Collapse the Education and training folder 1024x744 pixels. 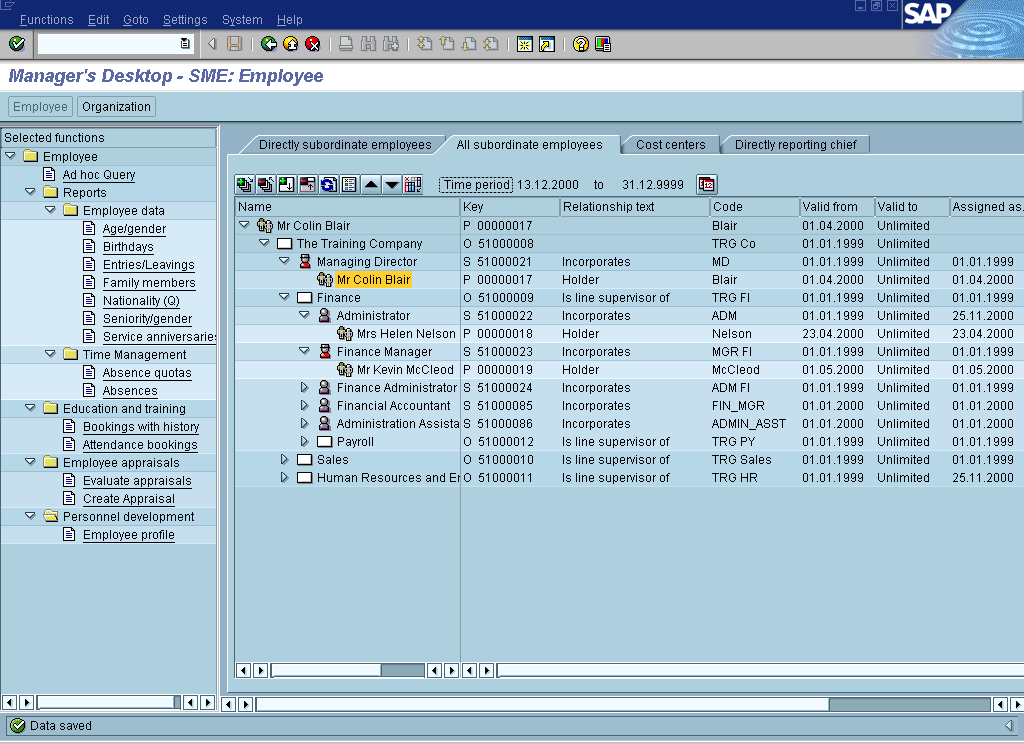click(x=30, y=408)
